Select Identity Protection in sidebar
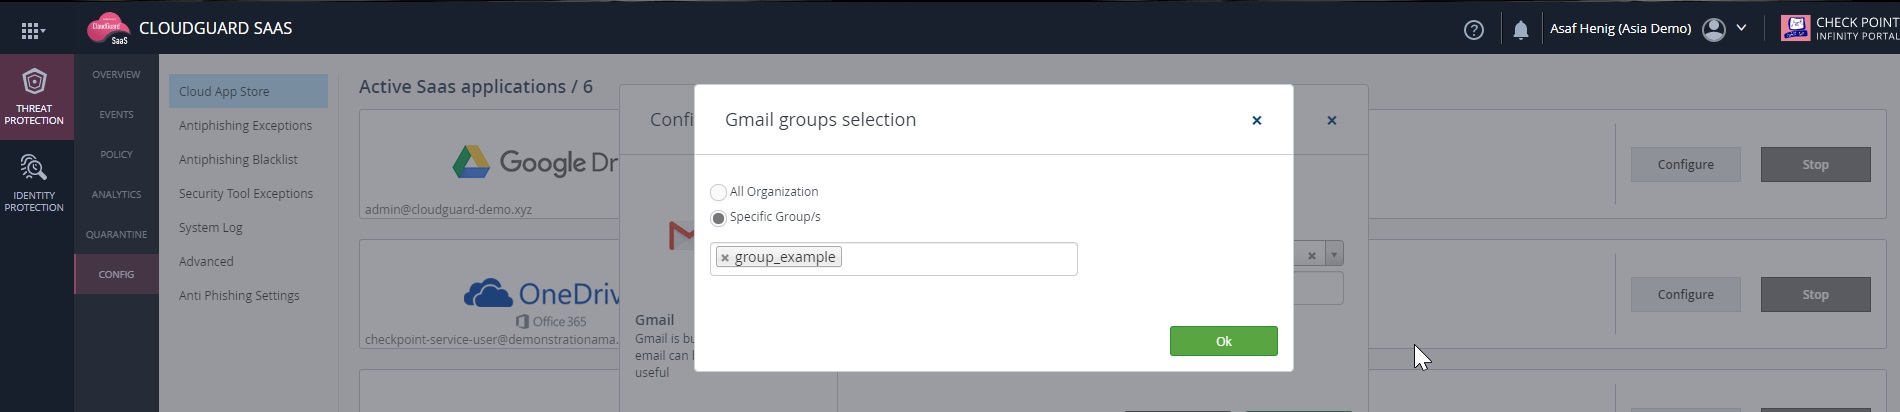 (34, 183)
